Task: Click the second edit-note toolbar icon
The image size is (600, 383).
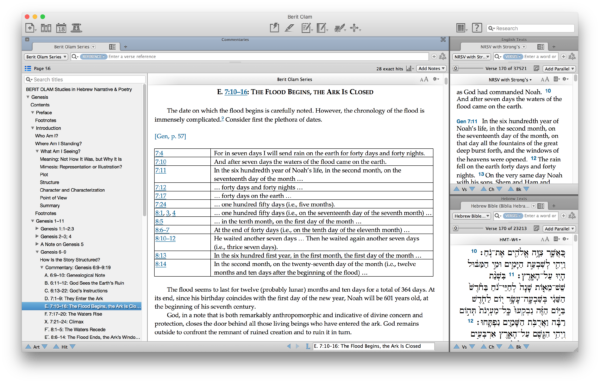Action: coord(322,28)
